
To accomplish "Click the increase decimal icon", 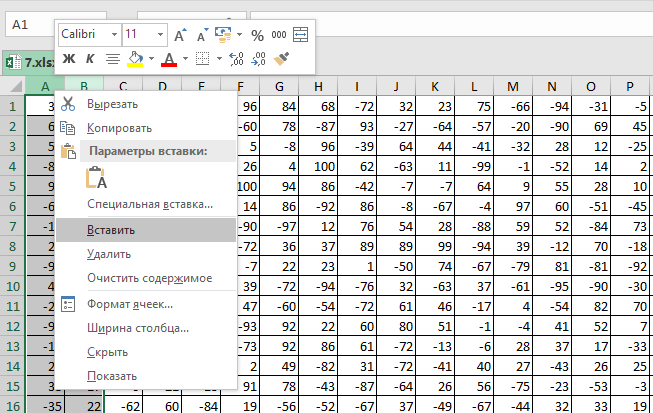I will coord(238,59).
